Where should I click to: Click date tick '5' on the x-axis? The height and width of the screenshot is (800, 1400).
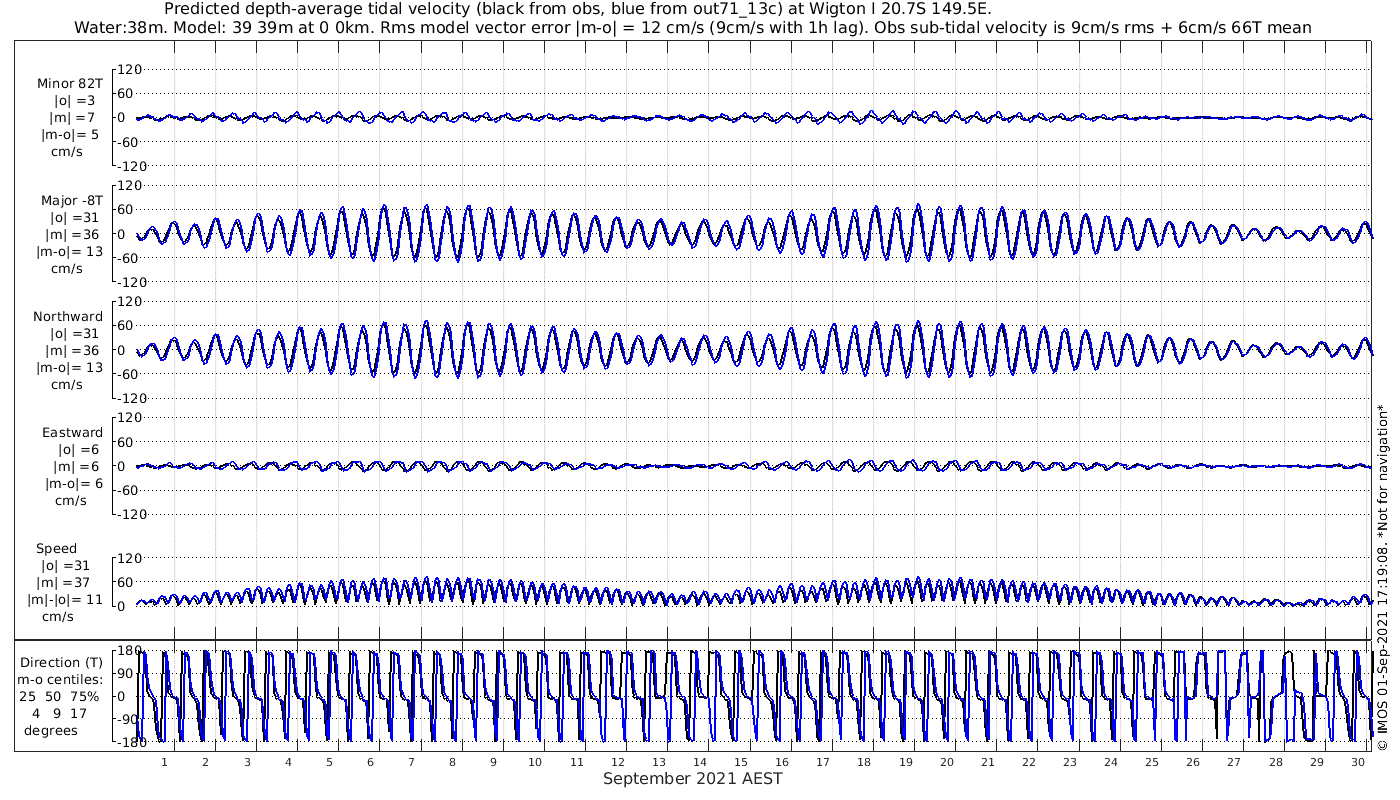329,762
